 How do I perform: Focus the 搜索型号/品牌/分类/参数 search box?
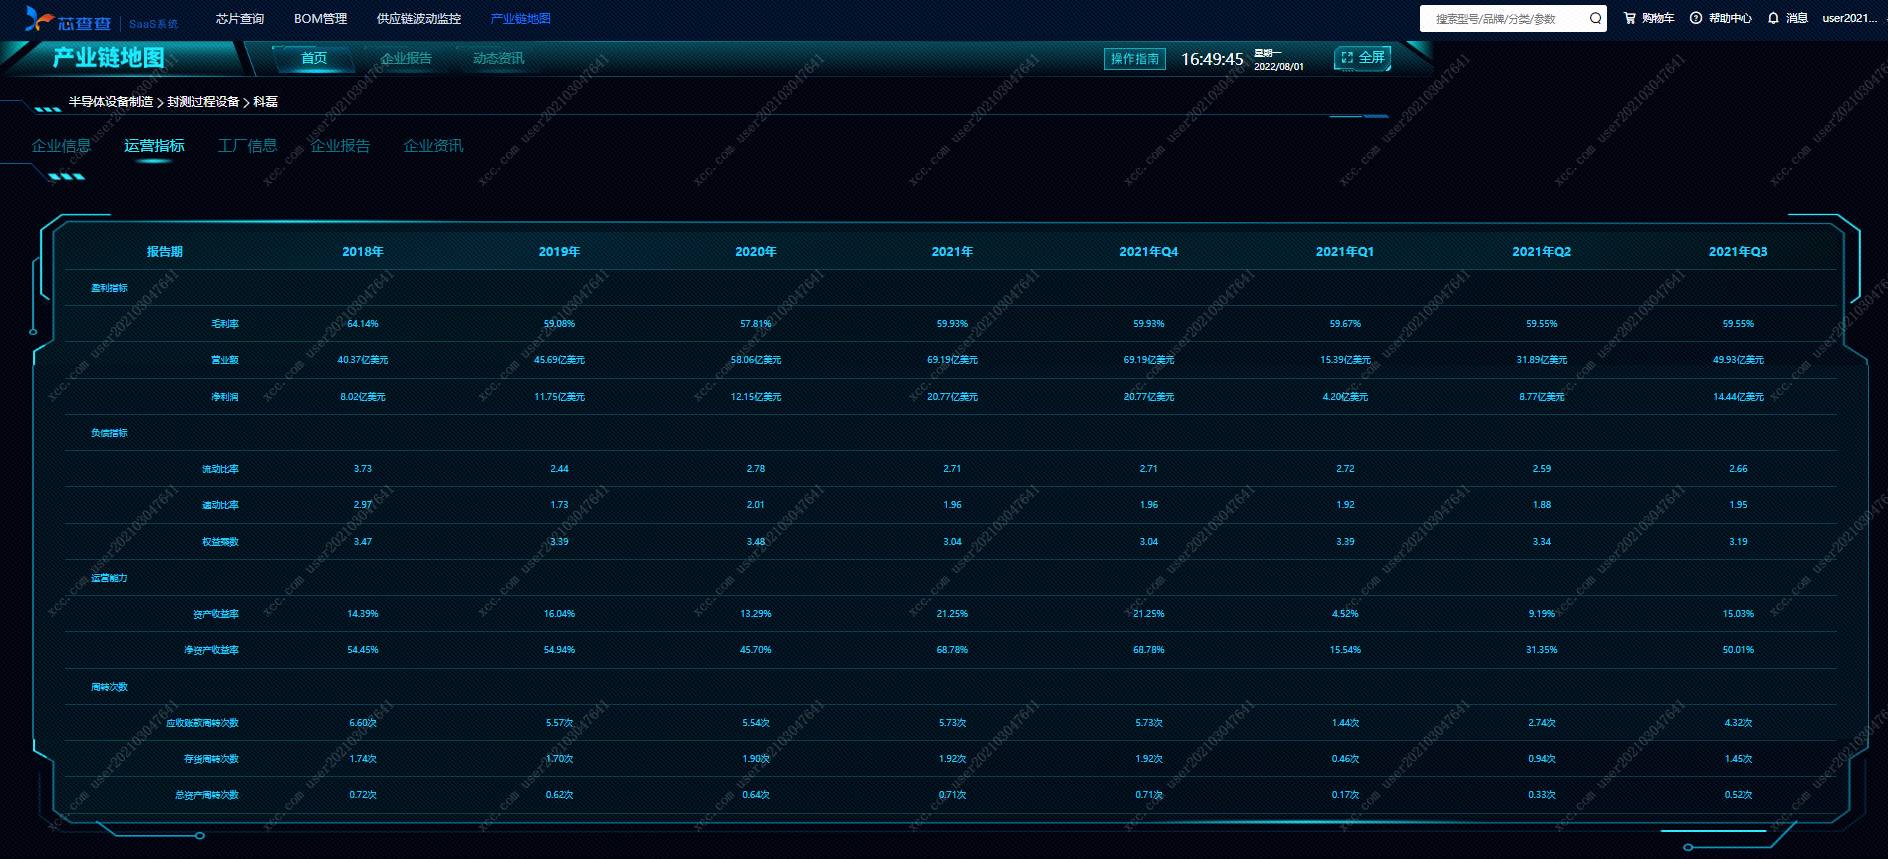[1505, 18]
